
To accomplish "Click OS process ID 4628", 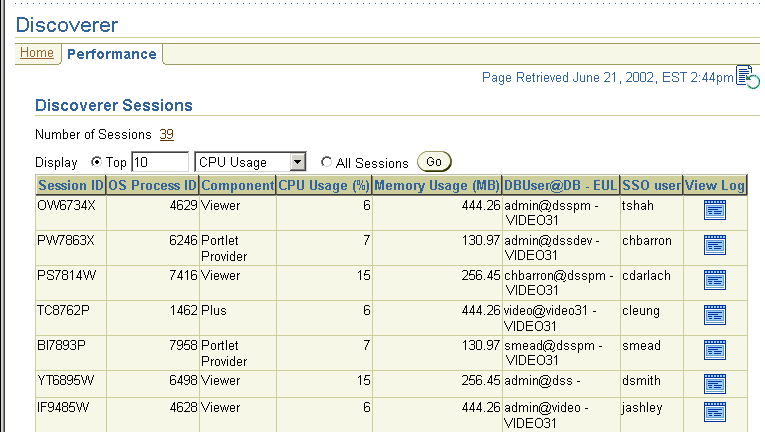I will click(x=183, y=407).
